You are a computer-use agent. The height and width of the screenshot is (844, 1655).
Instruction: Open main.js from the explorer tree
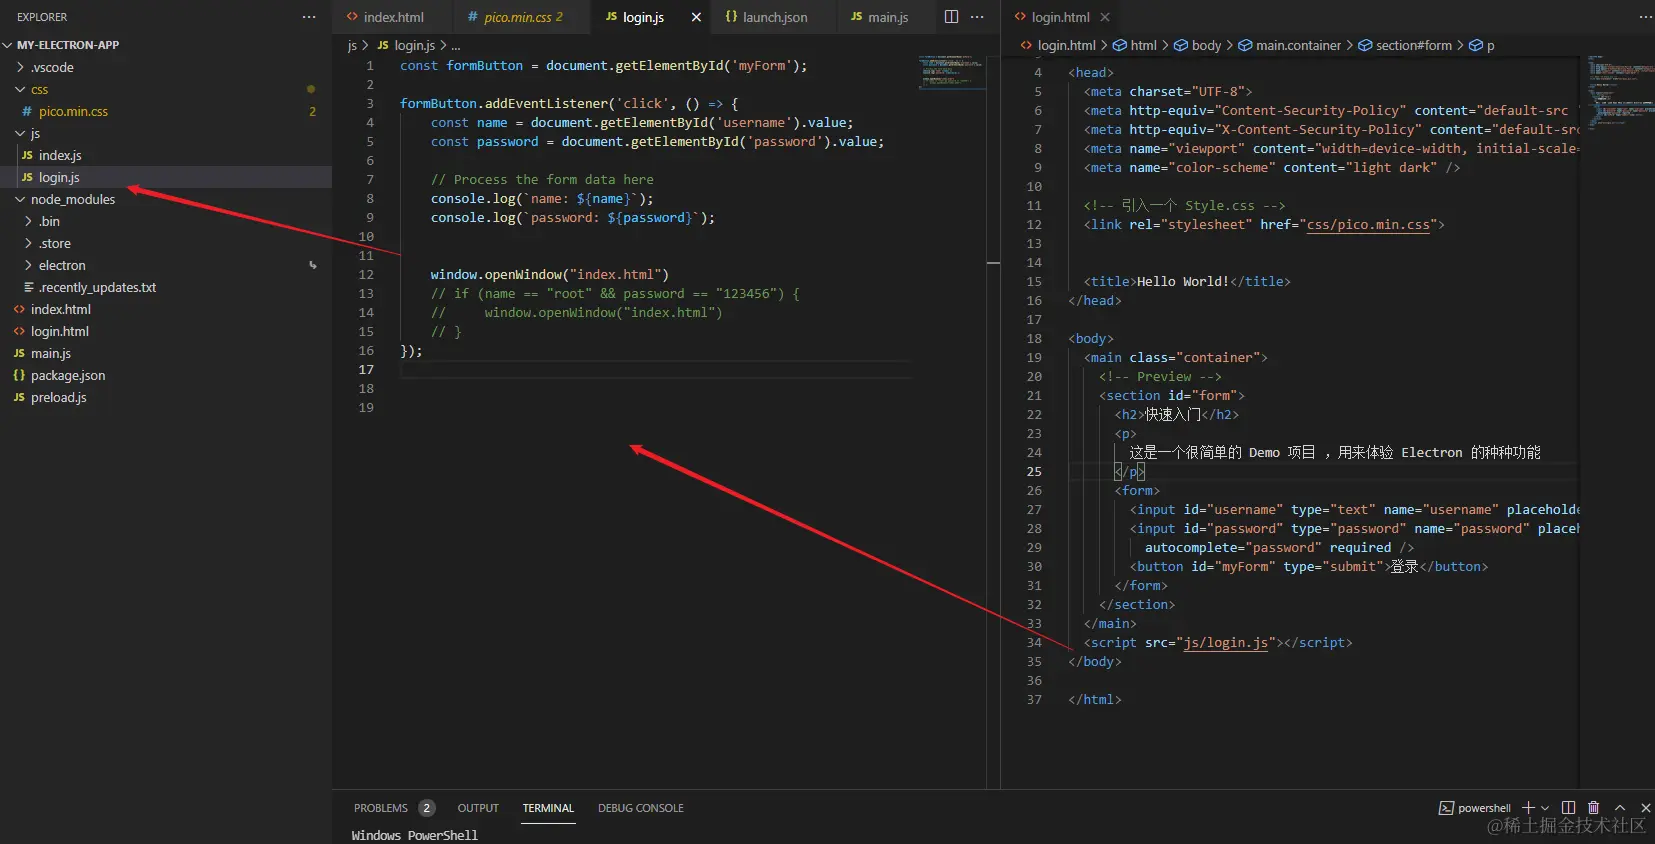coord(166,353)
